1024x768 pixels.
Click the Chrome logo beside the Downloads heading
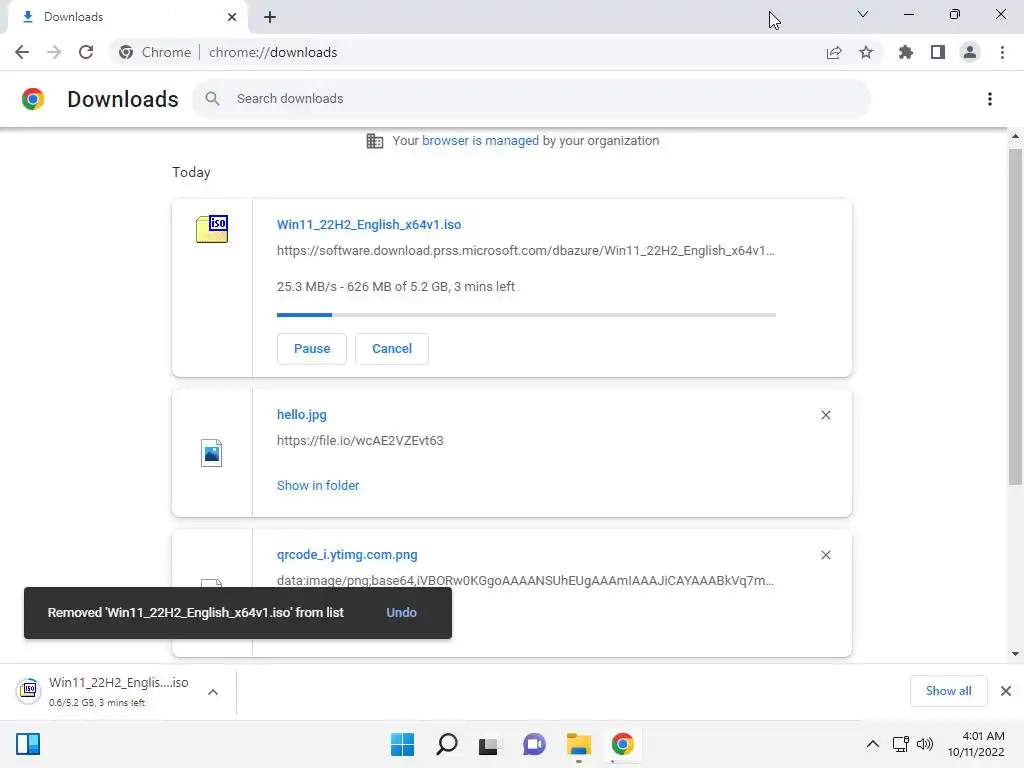[x=33, y=99]
